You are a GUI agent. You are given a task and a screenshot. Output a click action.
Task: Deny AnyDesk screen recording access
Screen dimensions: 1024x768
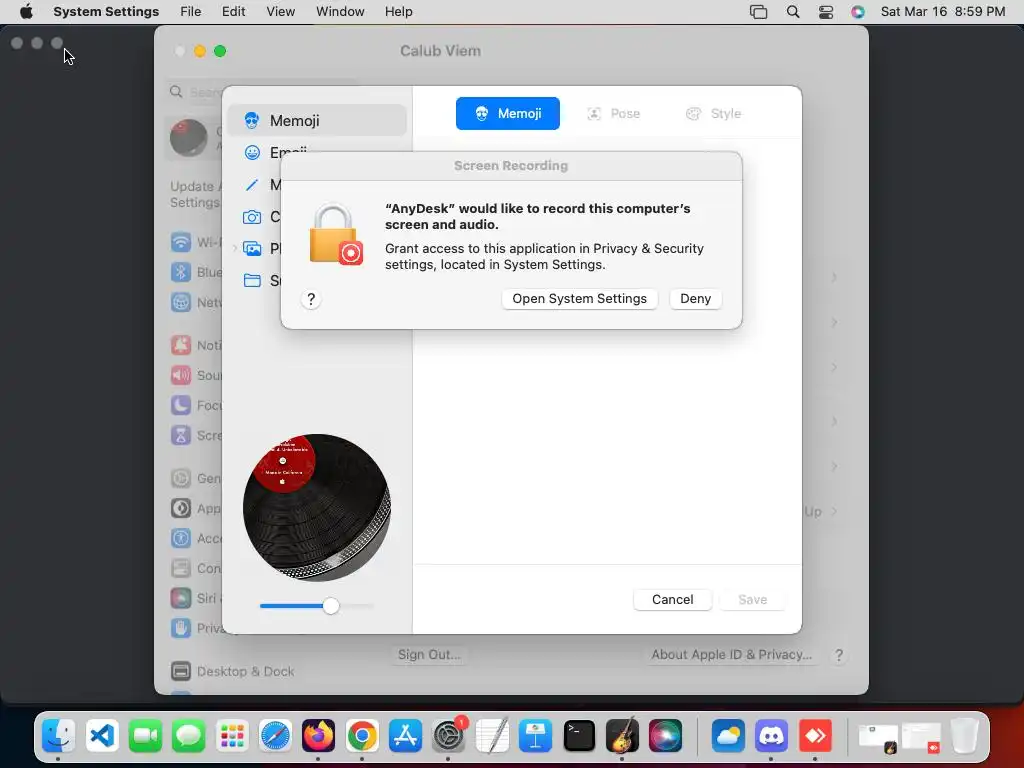(x=695, y=299)
